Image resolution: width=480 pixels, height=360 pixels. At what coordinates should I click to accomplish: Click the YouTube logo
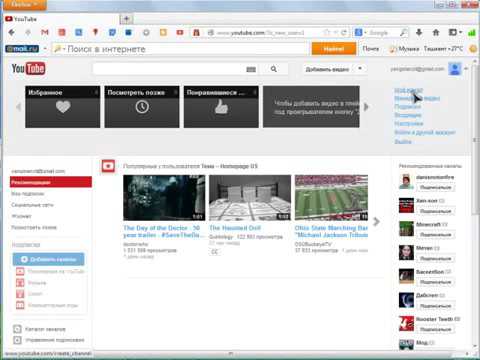pyautogui.click(x=28, y=69)
